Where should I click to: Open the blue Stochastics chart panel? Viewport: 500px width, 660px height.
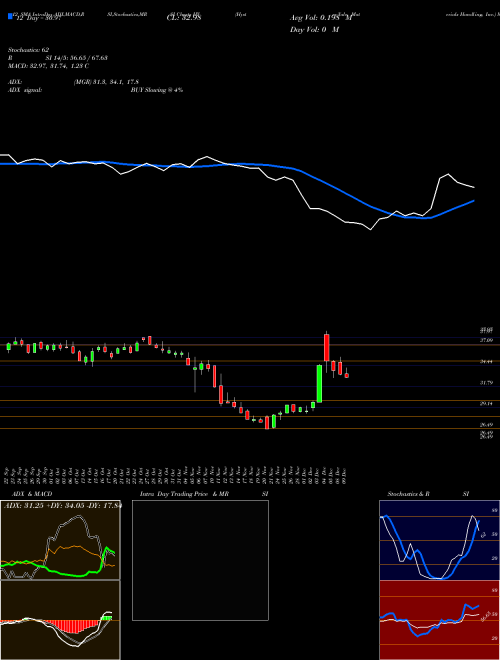[x=439, y=540]
